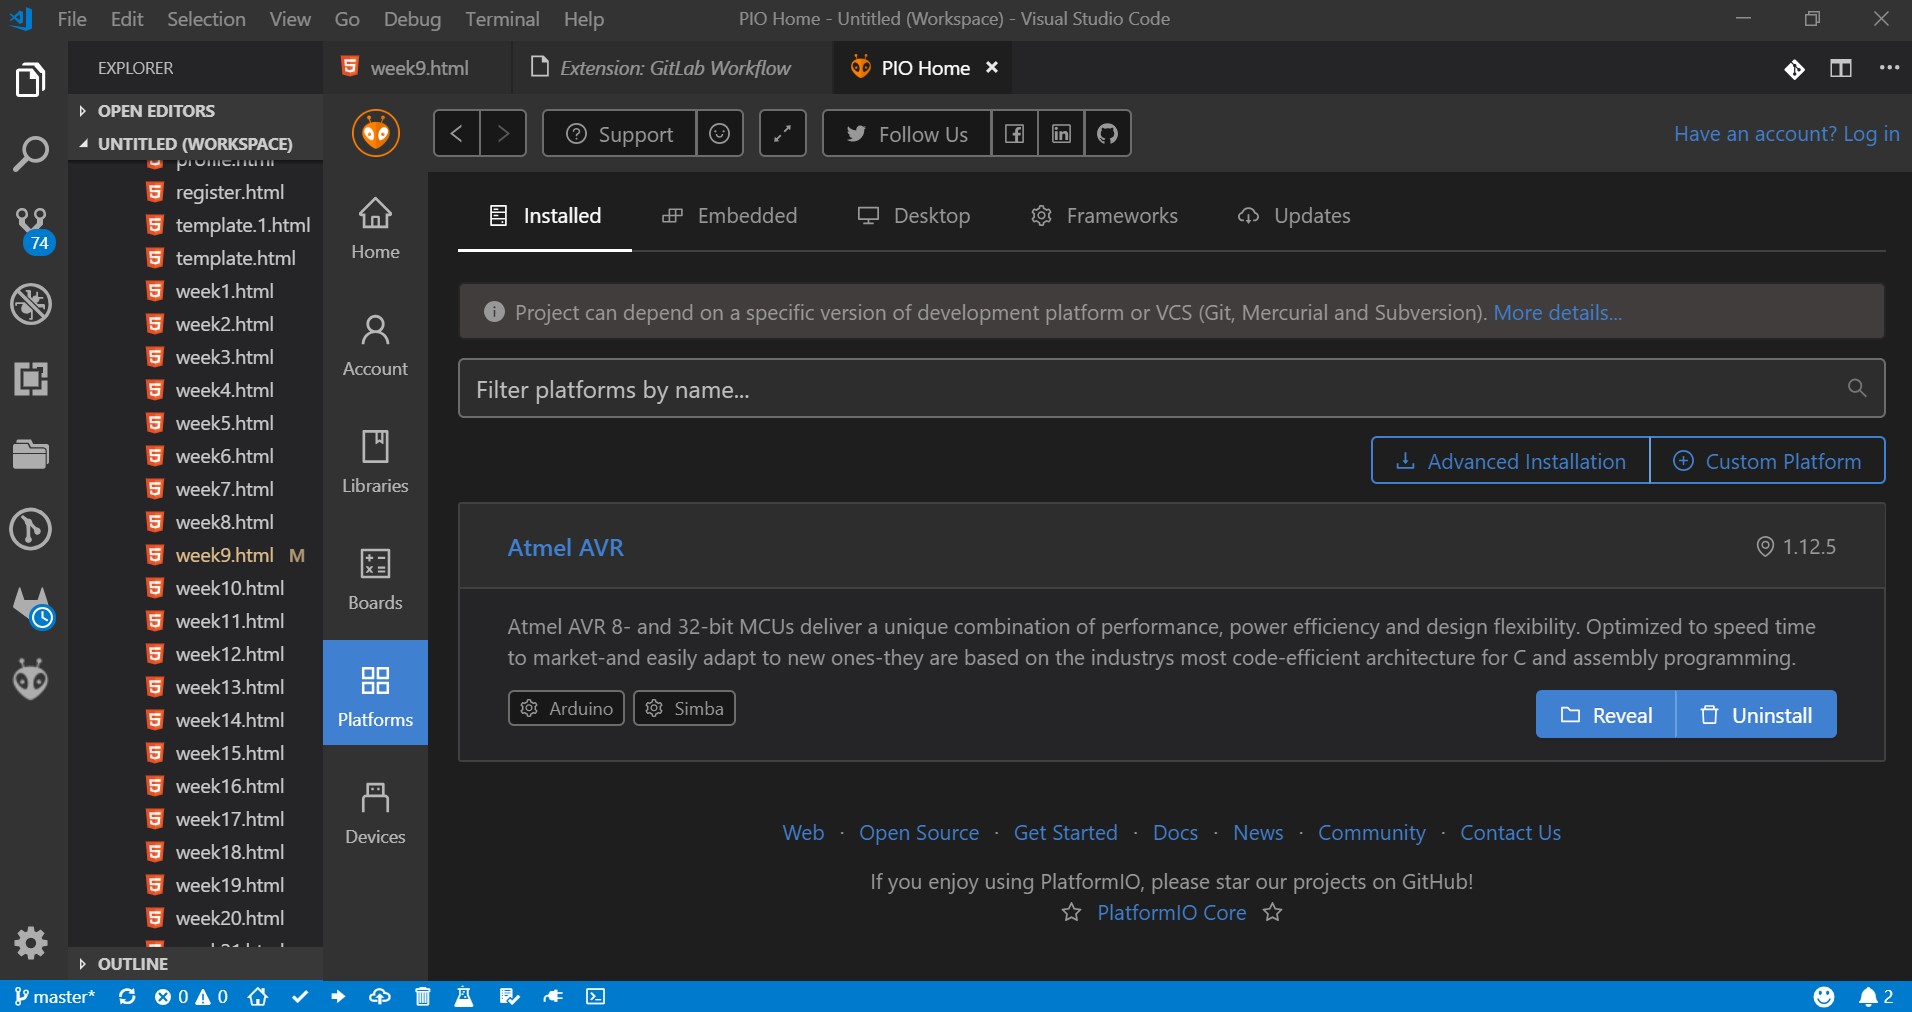This screenshot has height=1012, width=1912.
Task: Click the errors and warnings count in status bar
Action: point(191,996)
